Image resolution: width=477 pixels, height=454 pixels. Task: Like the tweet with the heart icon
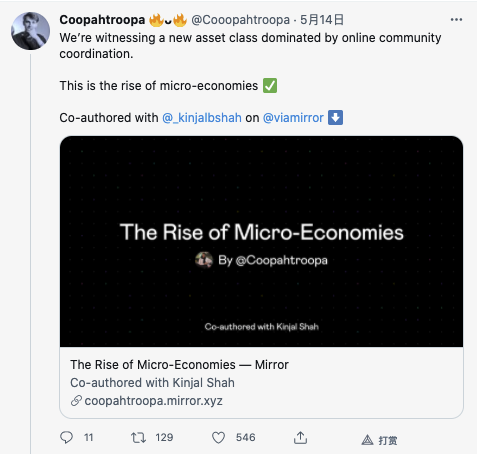[x=219, y=438]
